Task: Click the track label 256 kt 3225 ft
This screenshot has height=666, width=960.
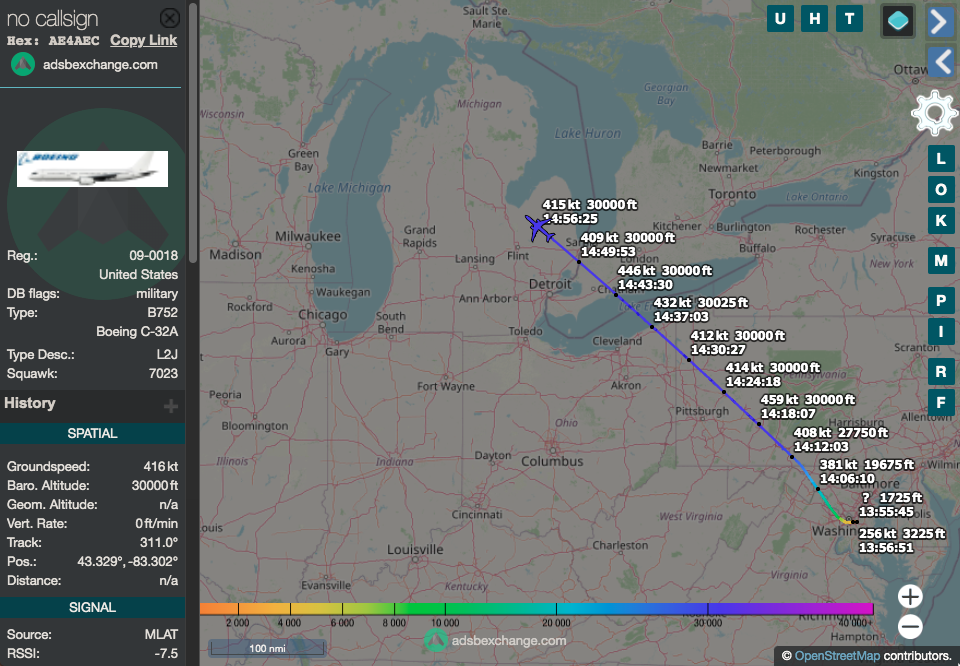Action: (x=902, y=534)
